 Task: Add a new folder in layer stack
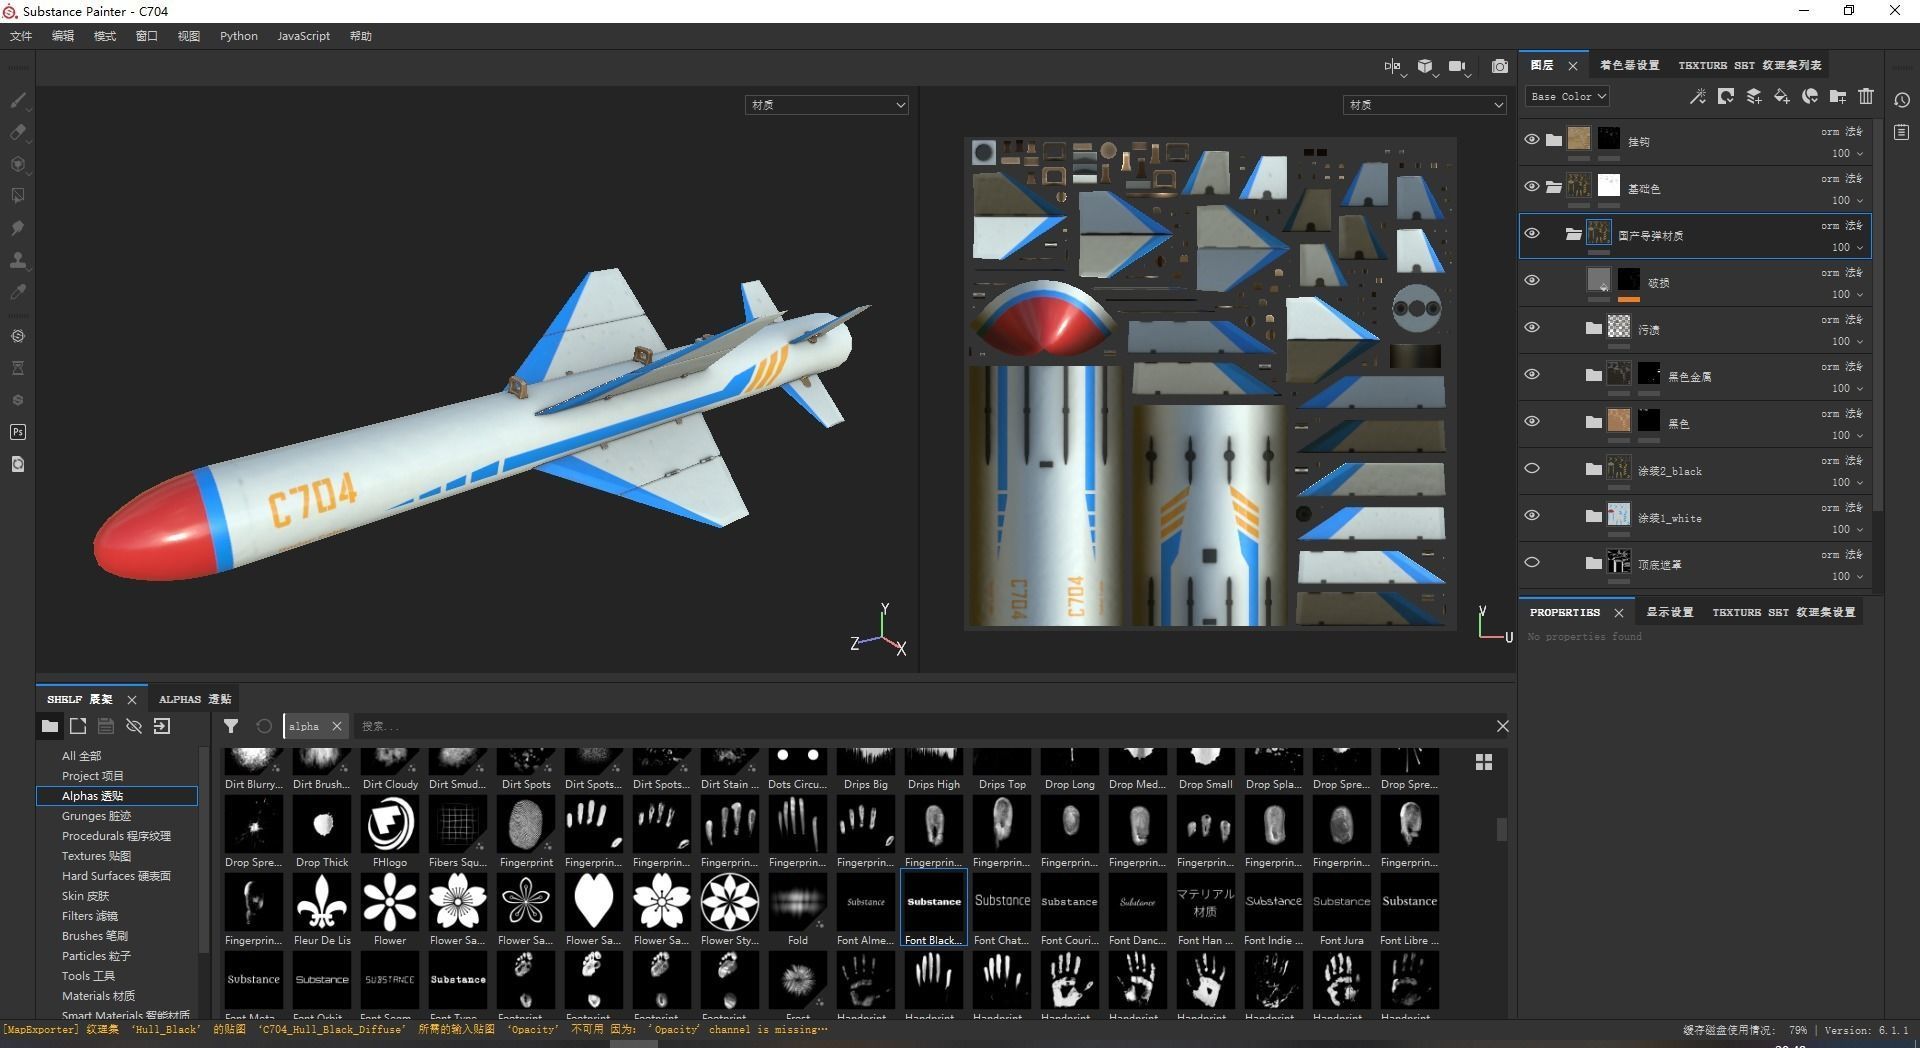click(x=1837, y=97)
